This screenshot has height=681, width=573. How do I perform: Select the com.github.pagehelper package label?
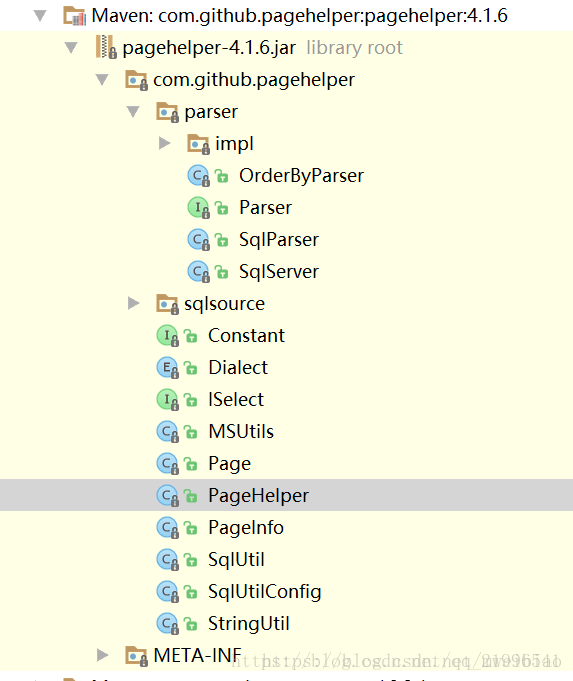(254, 80)
